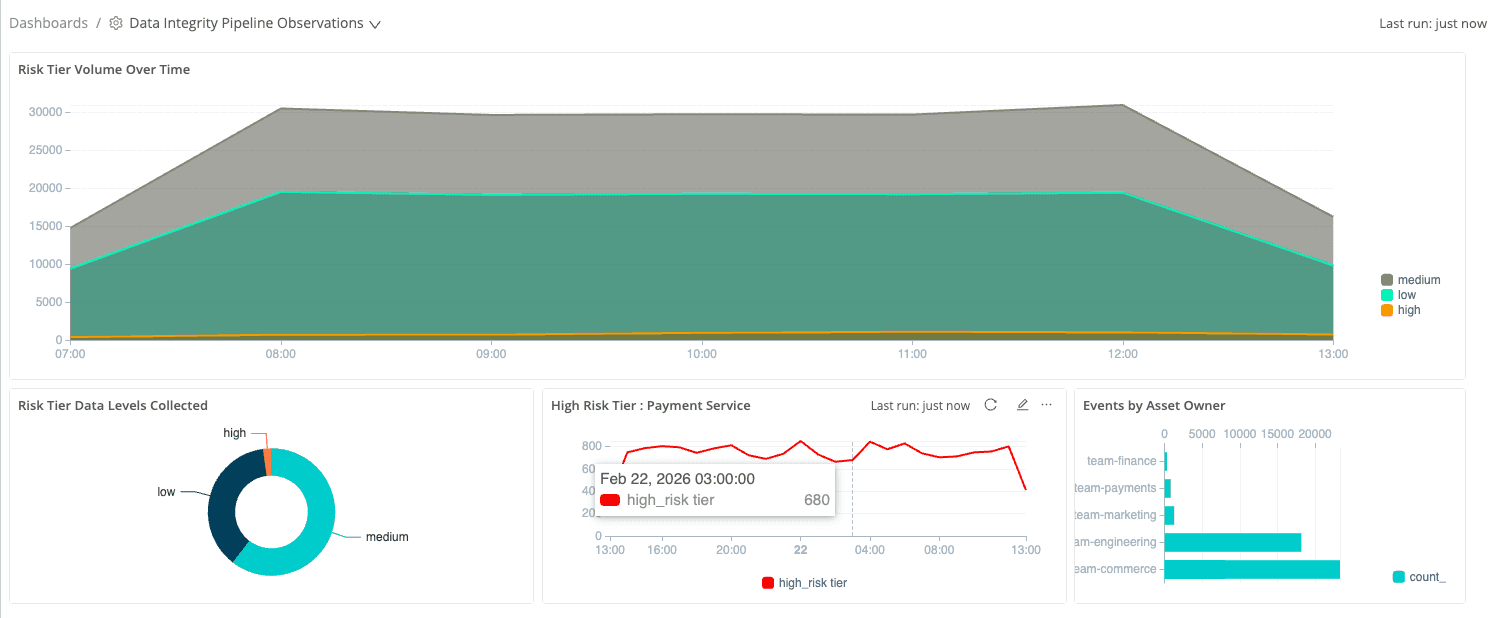1495x618 pixels.
Task: Click the red high_risk tier legend swatch
Action: pyautogui.click(x=768, y=583)
